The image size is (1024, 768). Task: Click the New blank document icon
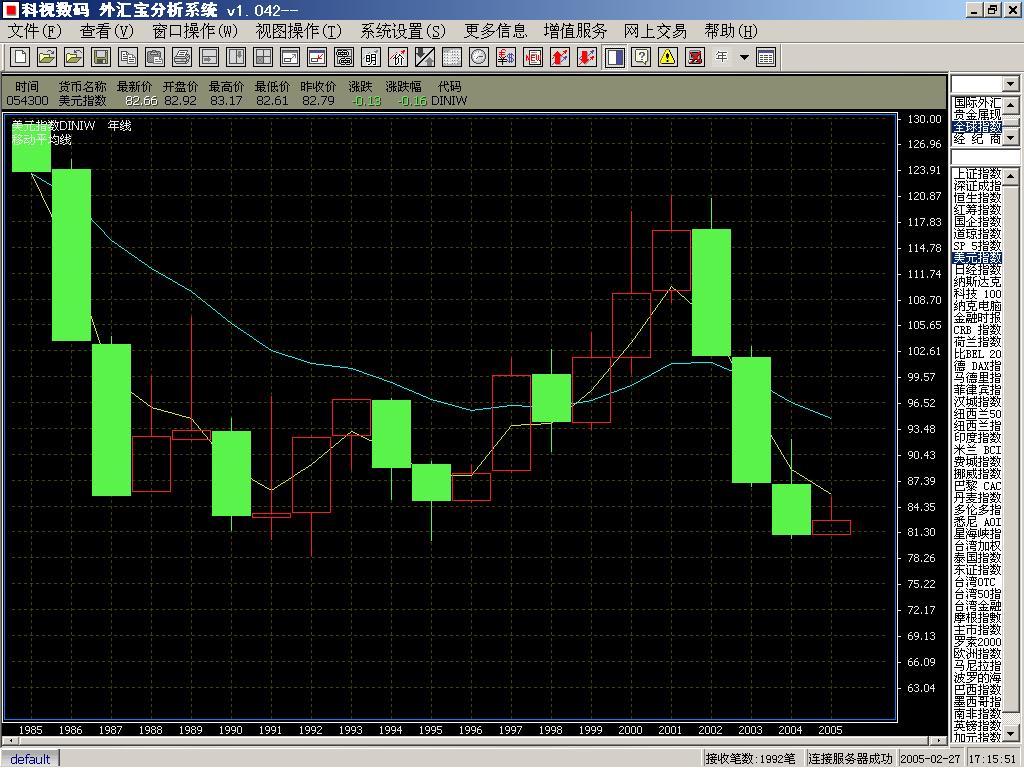click(20, 57)
